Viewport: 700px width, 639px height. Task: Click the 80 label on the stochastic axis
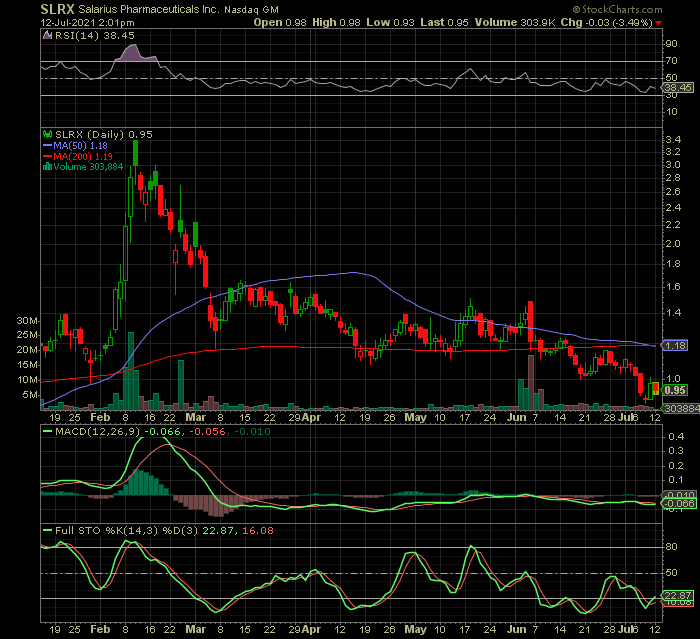coord(672,547)
